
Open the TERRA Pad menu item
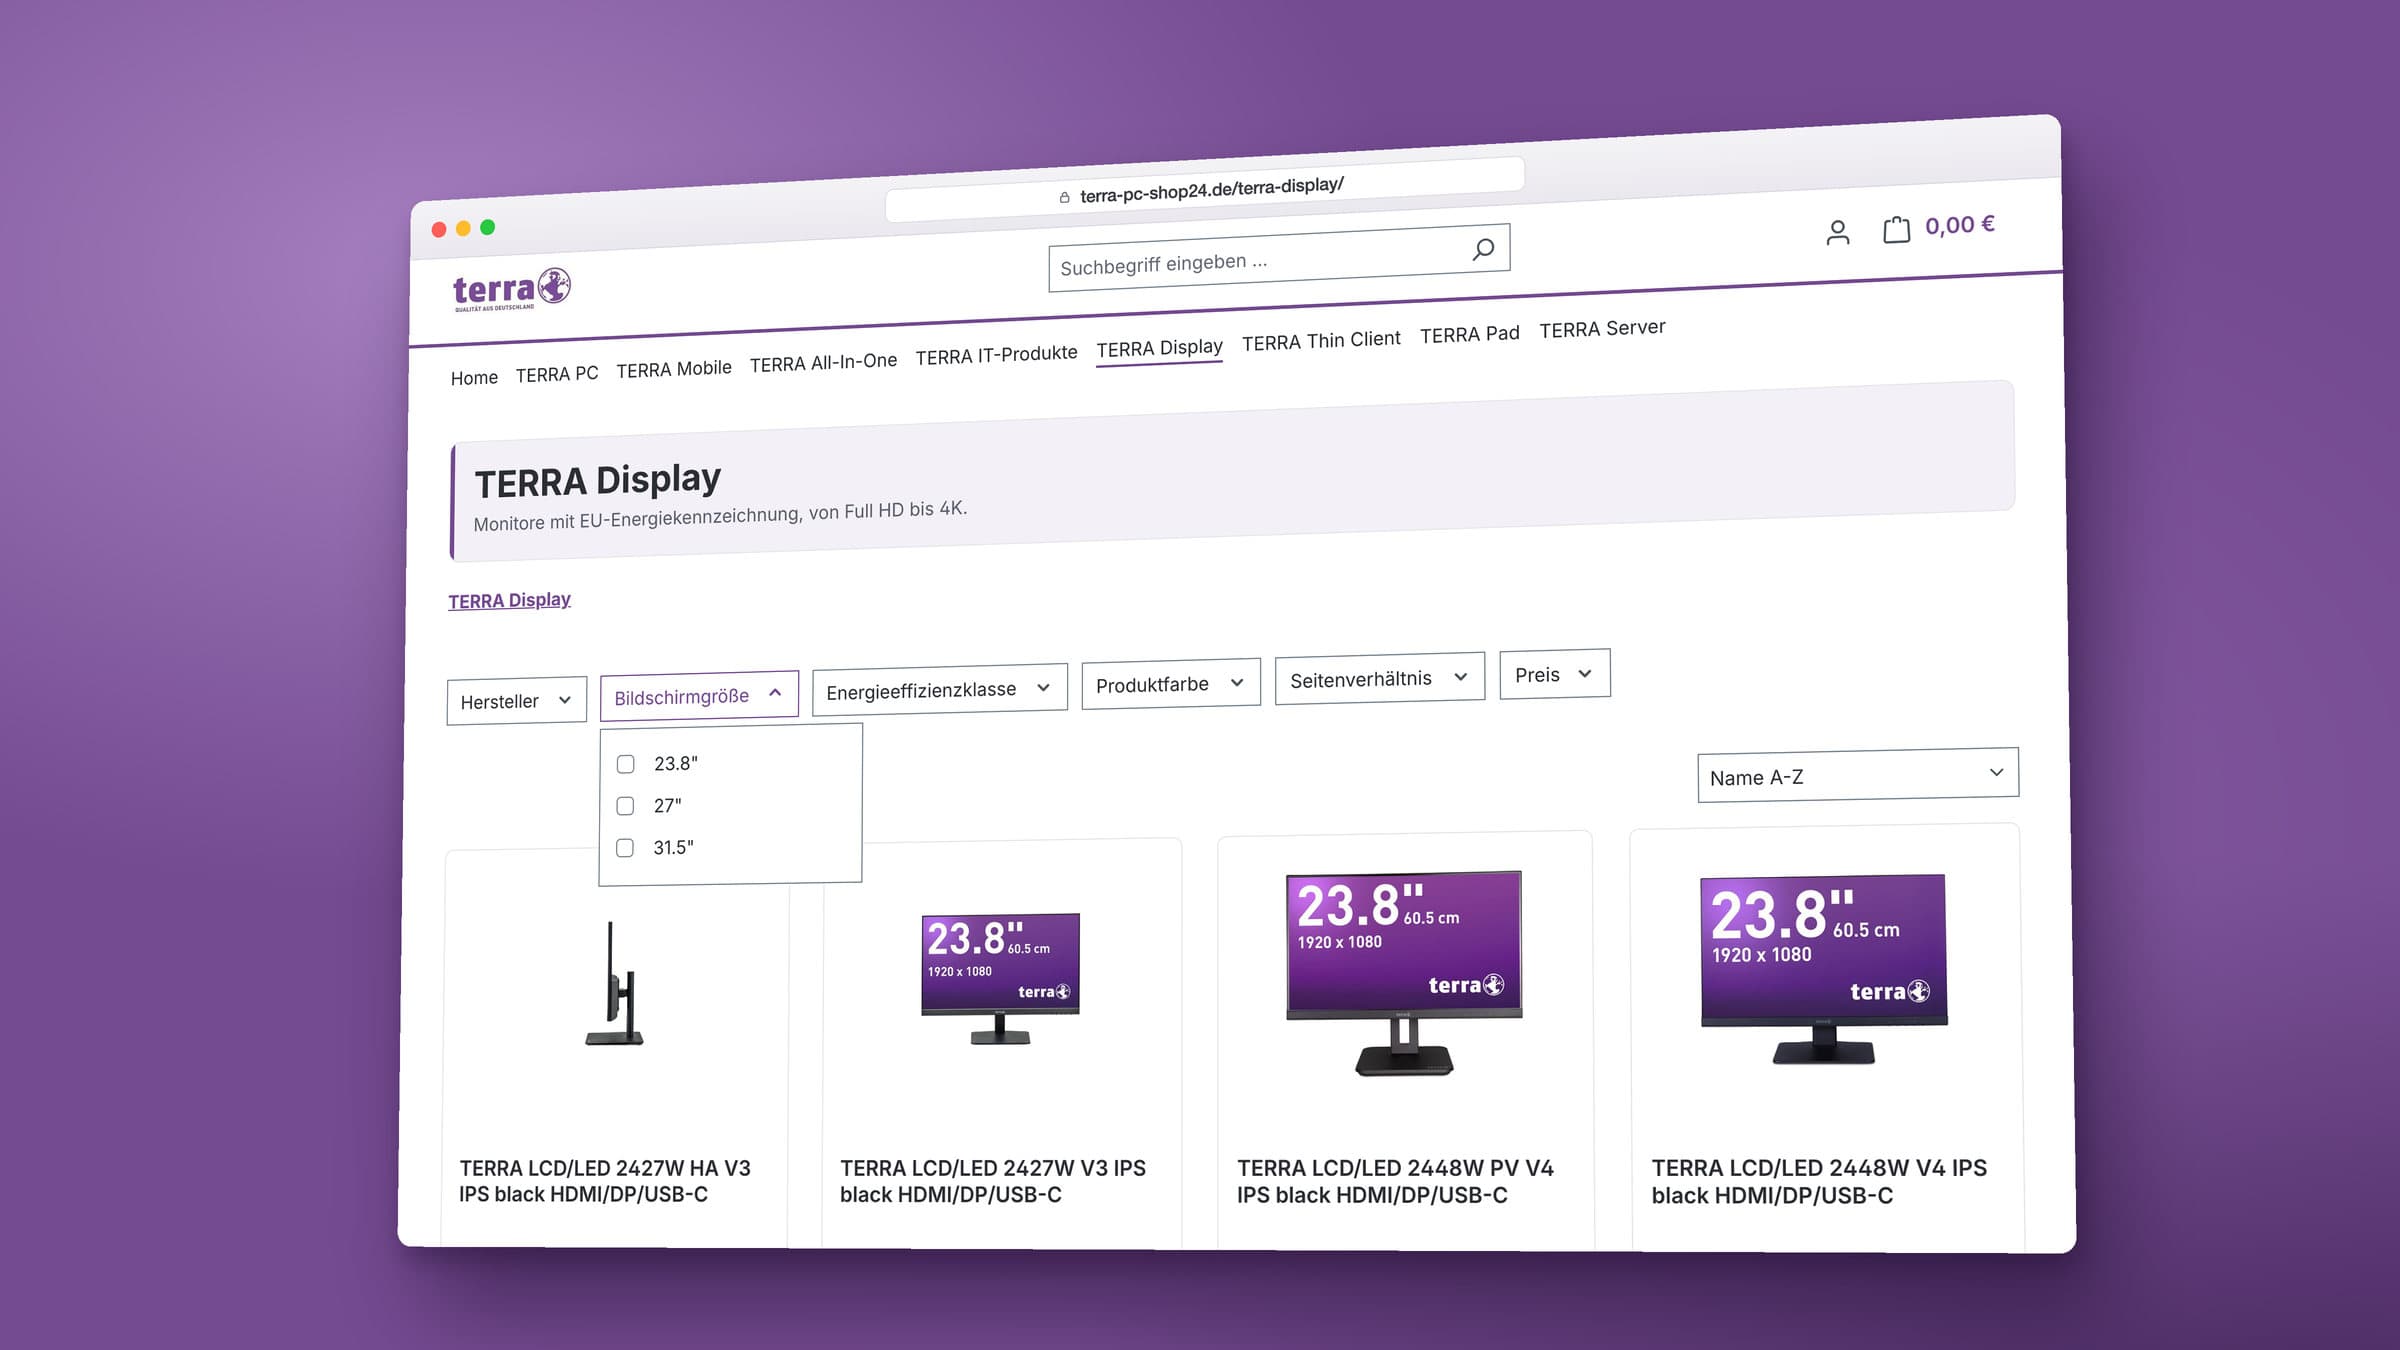[1470, 335]
